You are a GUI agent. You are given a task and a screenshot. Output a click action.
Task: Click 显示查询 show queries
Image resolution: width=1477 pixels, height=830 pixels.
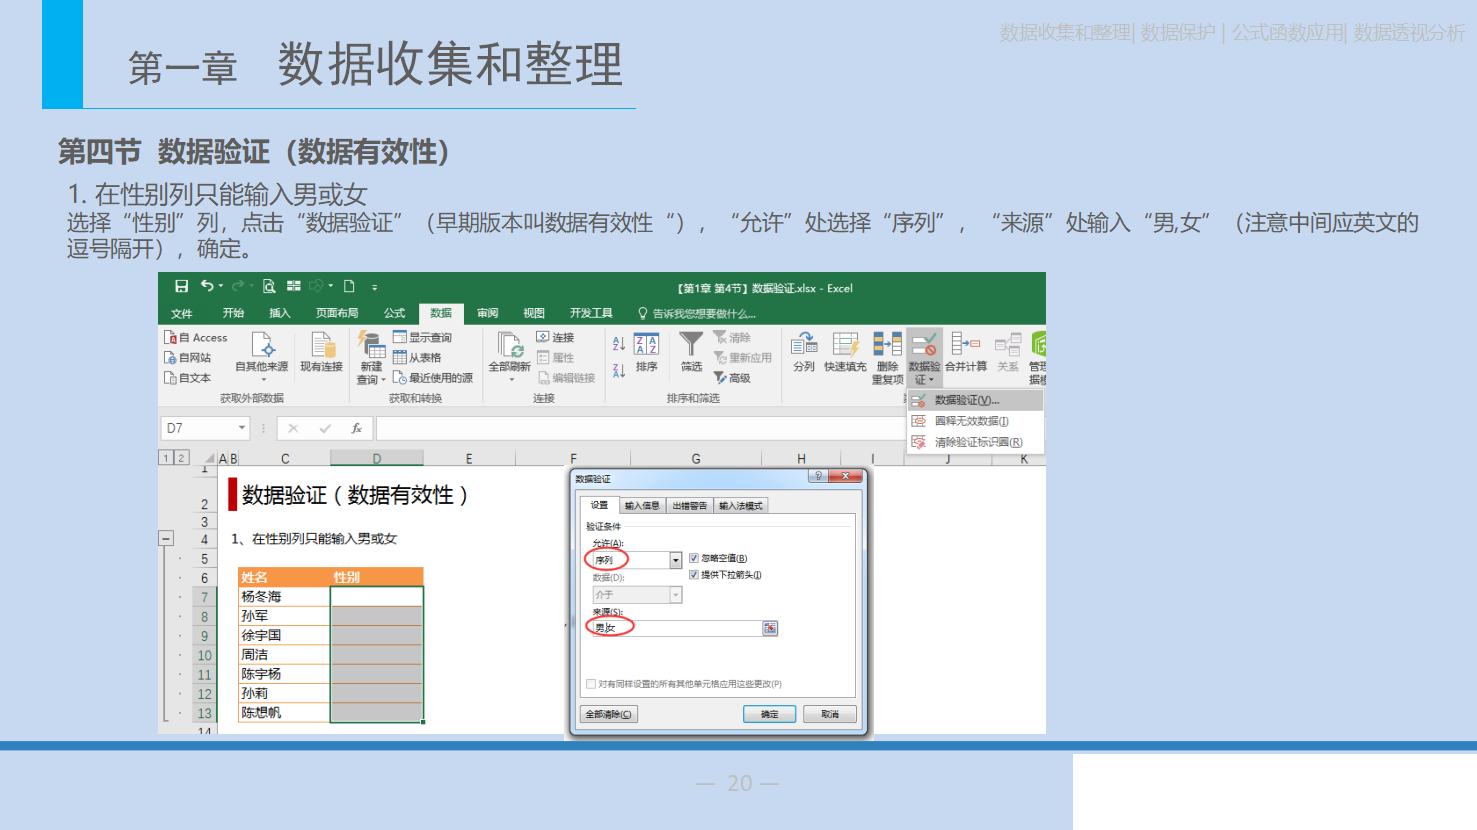click(422, 338)
